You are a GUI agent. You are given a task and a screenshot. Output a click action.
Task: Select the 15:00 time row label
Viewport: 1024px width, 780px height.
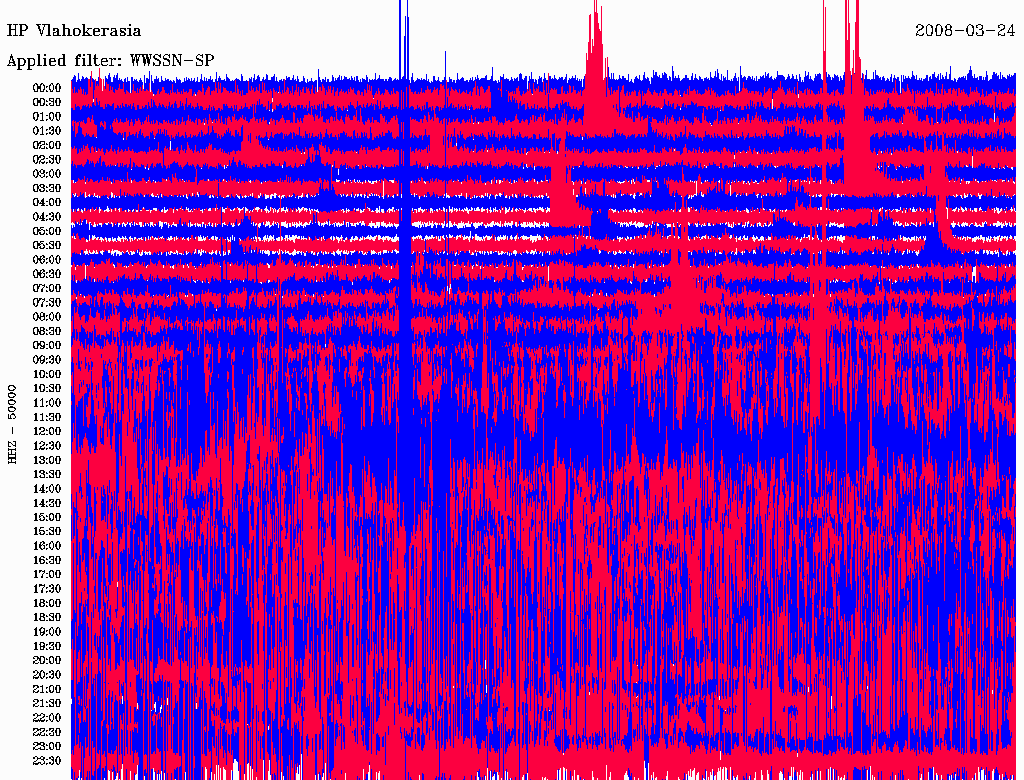(47, 518)
